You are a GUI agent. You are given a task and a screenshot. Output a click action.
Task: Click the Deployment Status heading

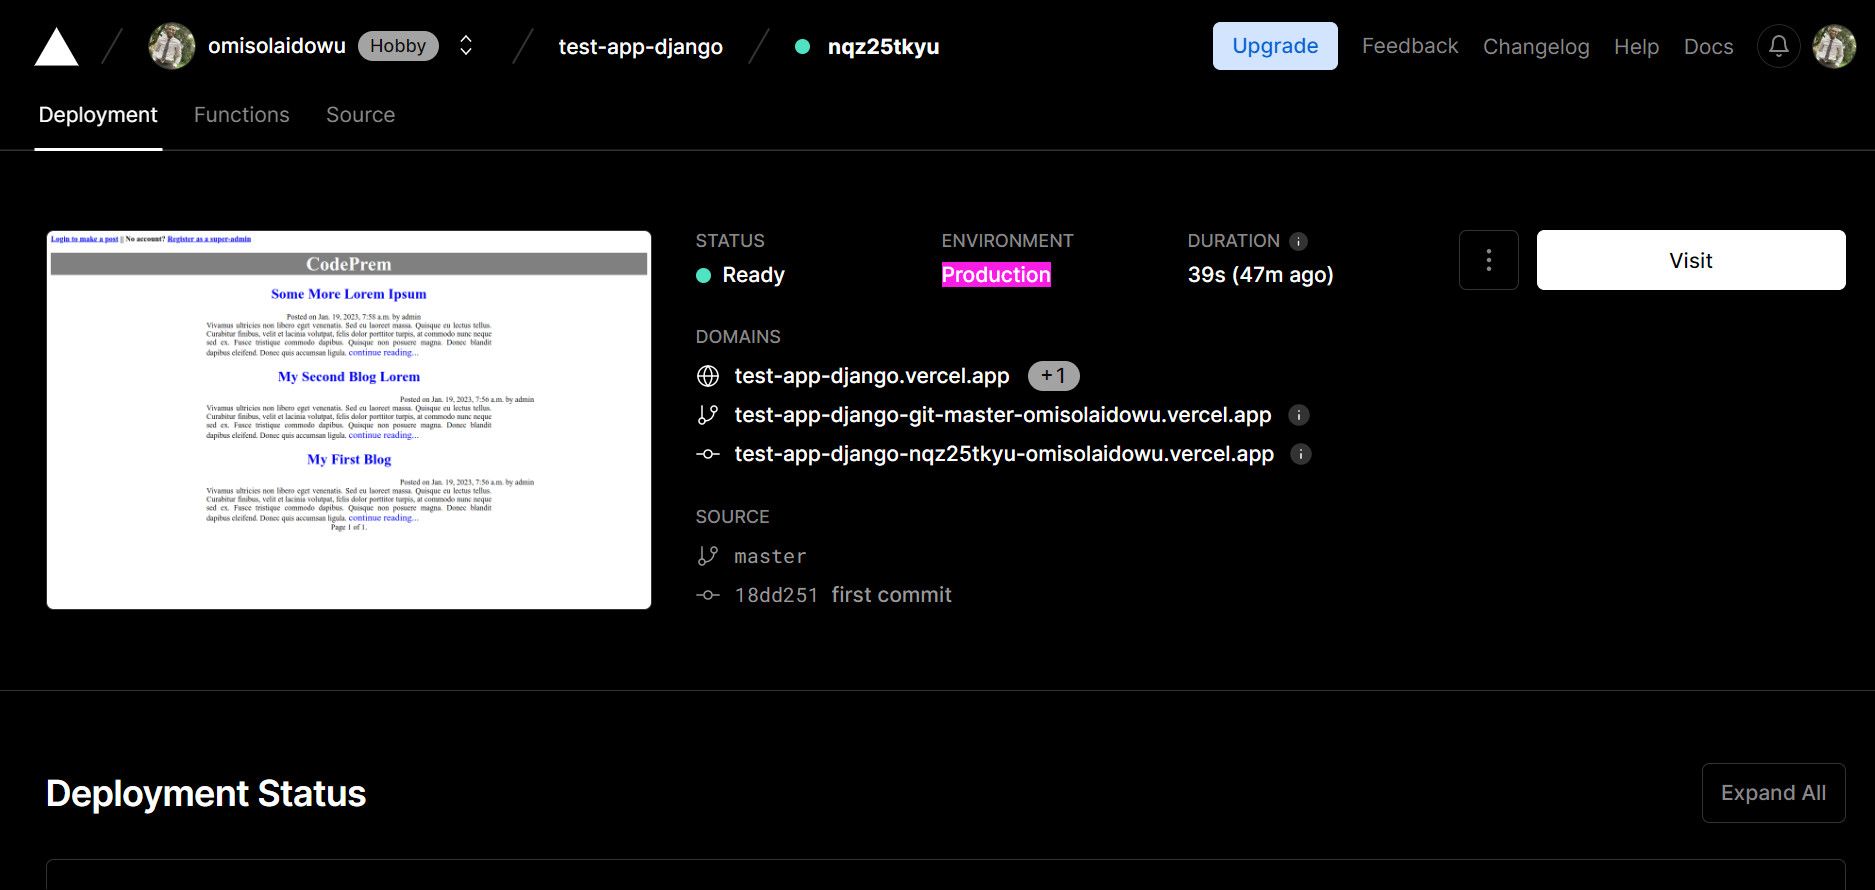(x=206, y=793)
